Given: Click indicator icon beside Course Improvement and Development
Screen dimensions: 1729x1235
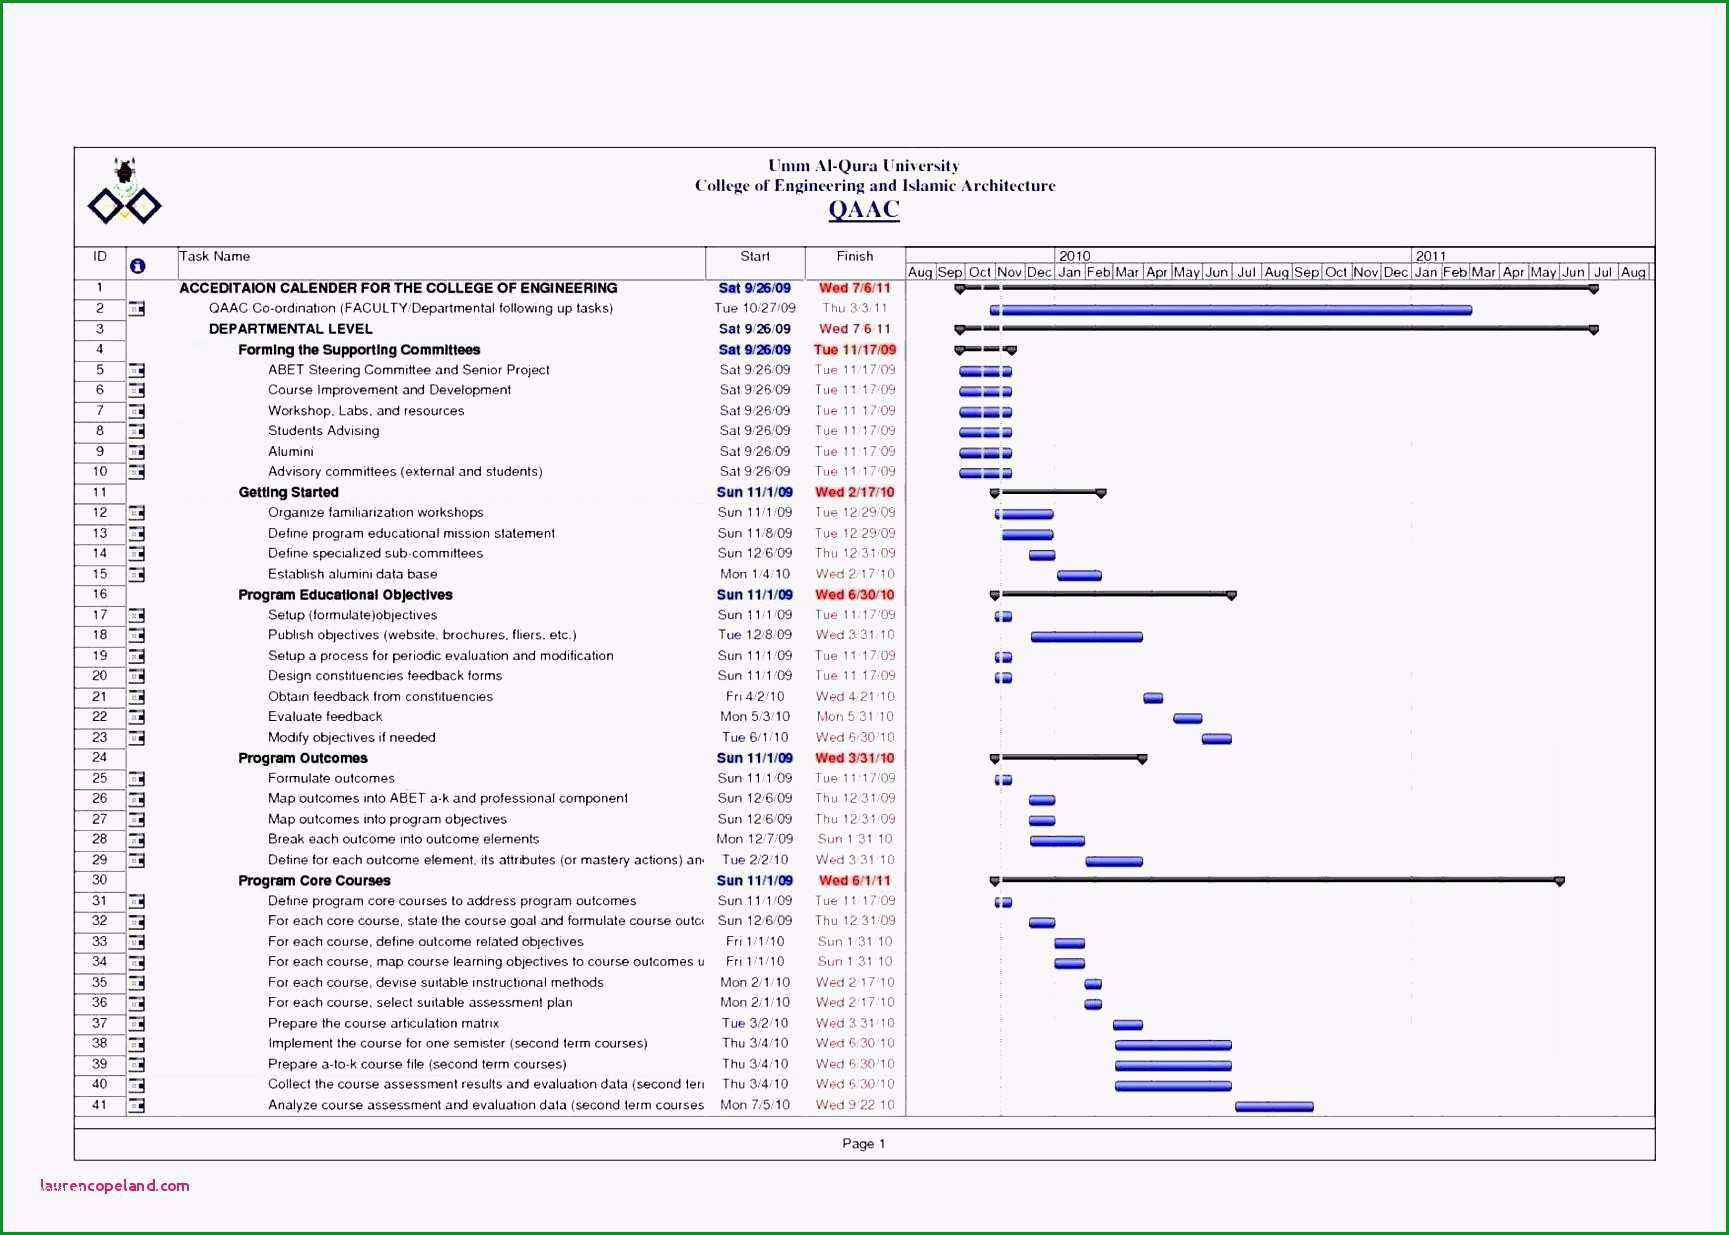Looking at the screenshot, I should tap(136, 391).
